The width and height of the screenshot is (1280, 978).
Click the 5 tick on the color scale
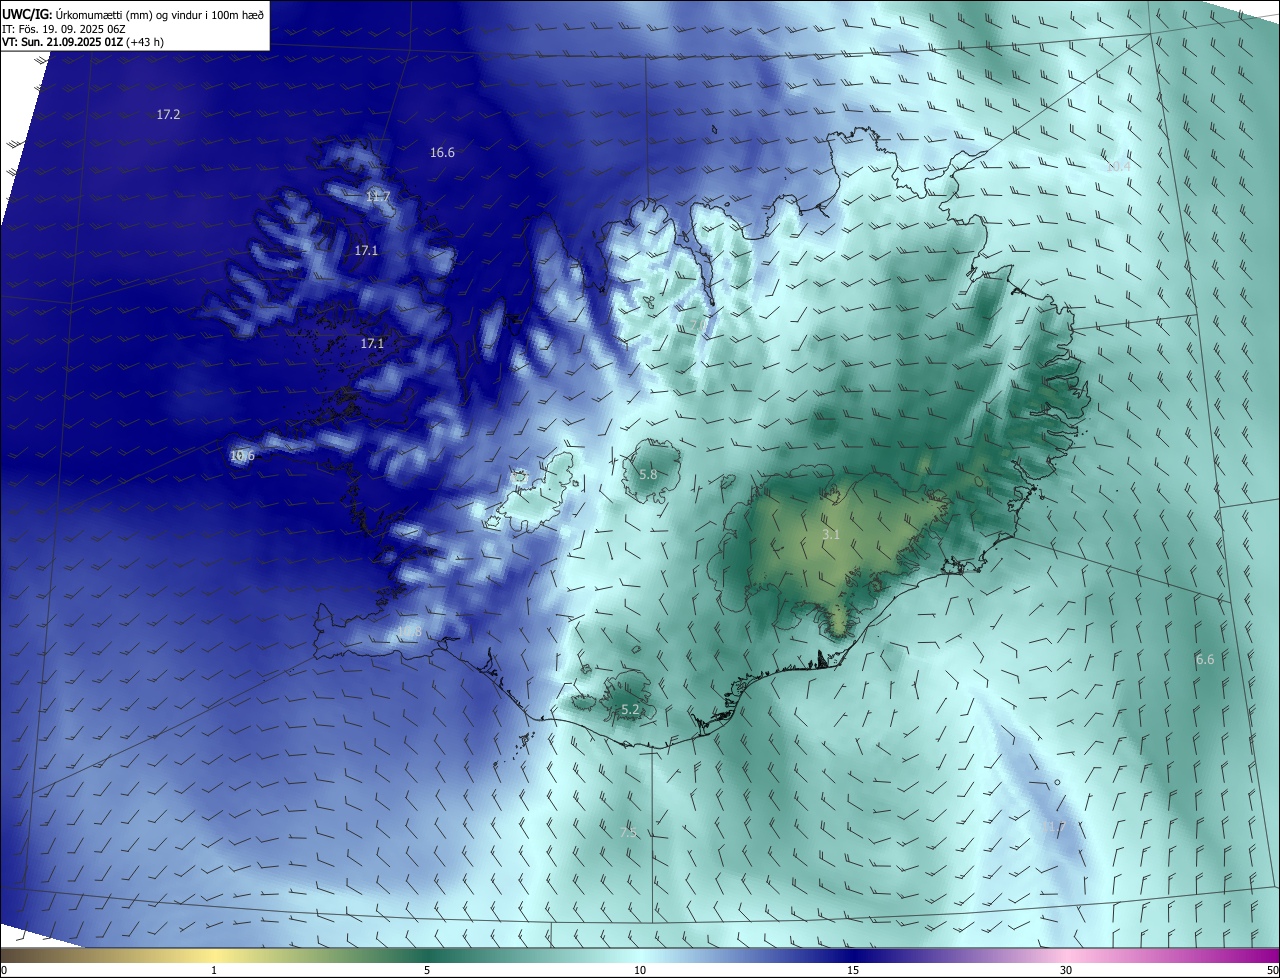coord(427,970)
